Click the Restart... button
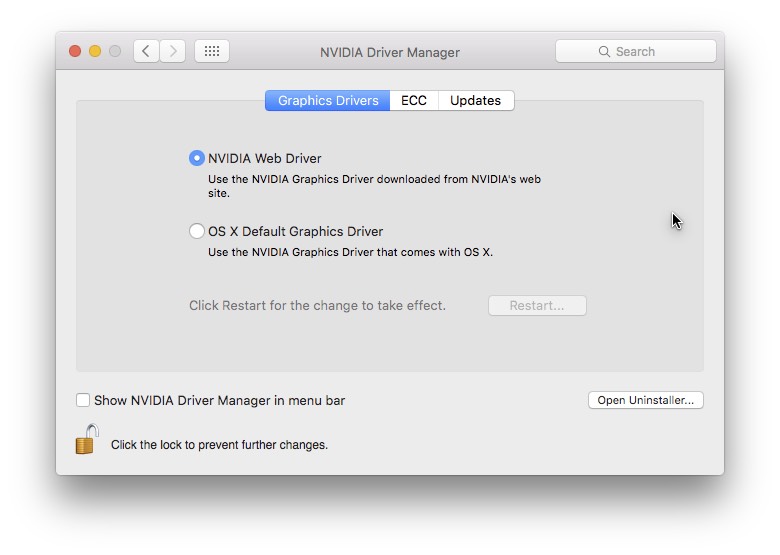 (x=537, y=305)
